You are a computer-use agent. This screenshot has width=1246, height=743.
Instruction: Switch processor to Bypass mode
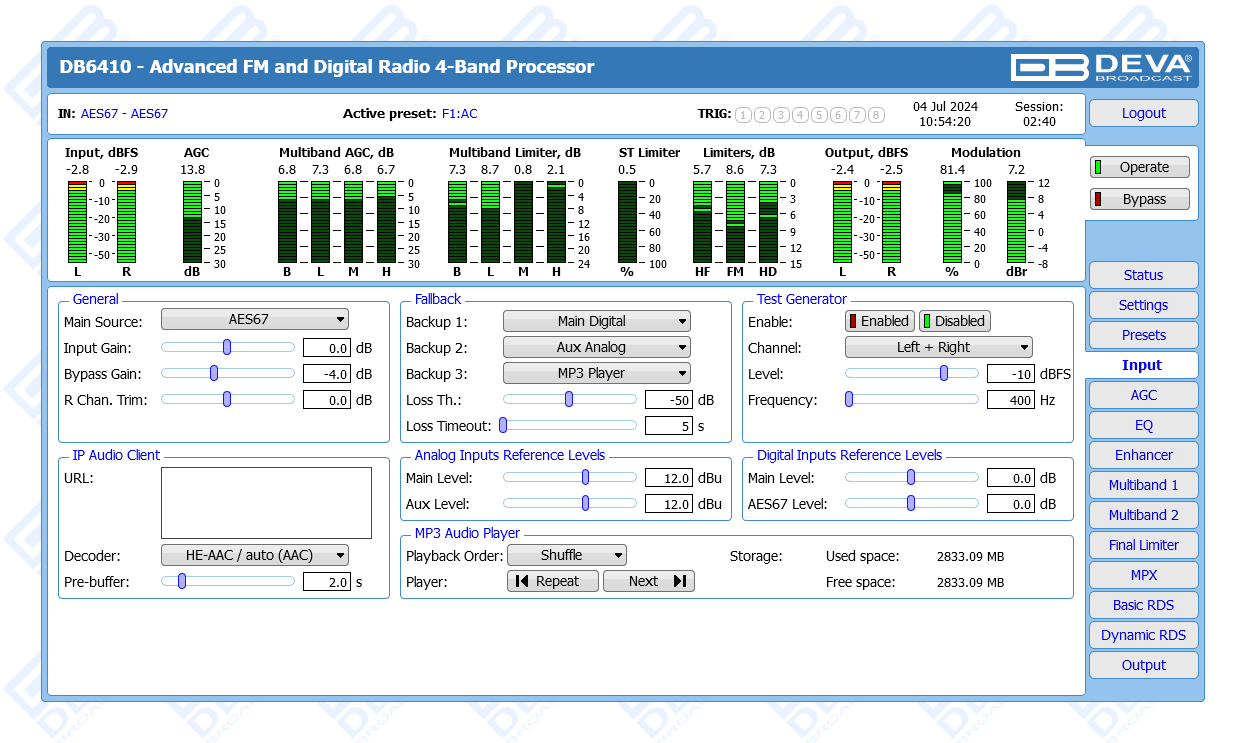click(x=1139, y=199)
